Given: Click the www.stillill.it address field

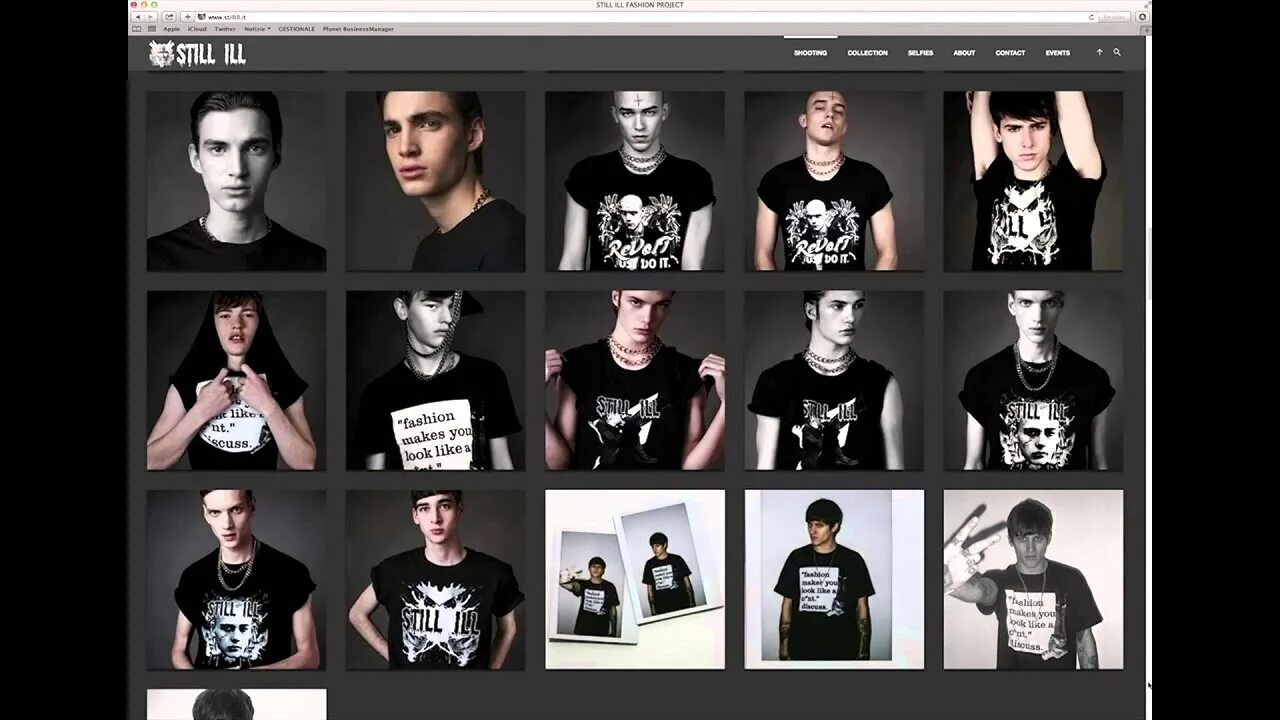Looking at the screenshot, I should [x=640, y=17].
